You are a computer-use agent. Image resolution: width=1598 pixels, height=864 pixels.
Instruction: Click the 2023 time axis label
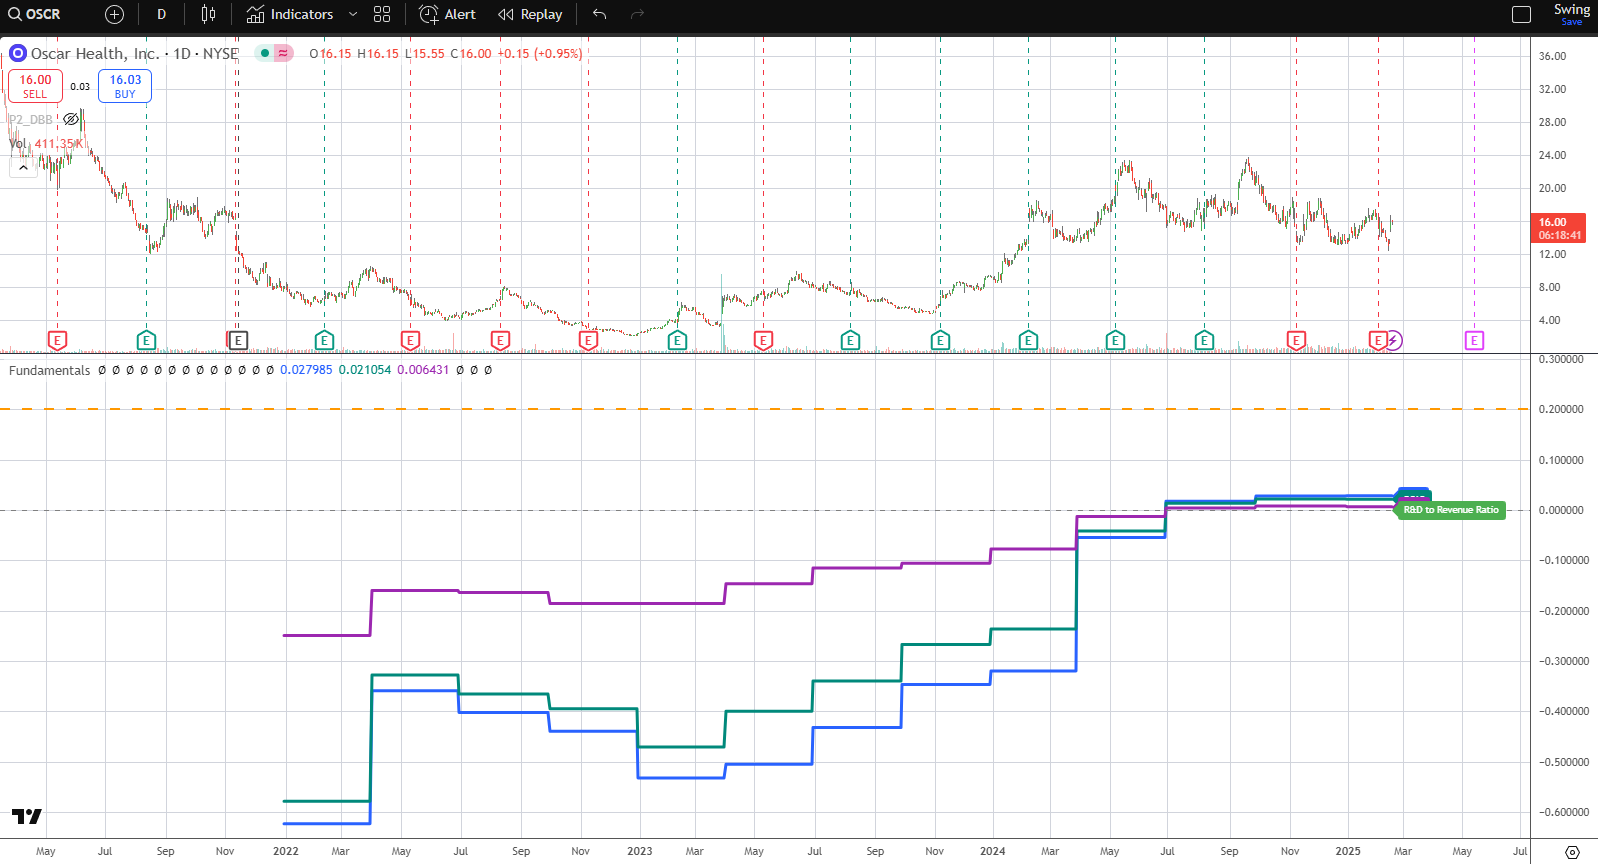coord(640,852)
